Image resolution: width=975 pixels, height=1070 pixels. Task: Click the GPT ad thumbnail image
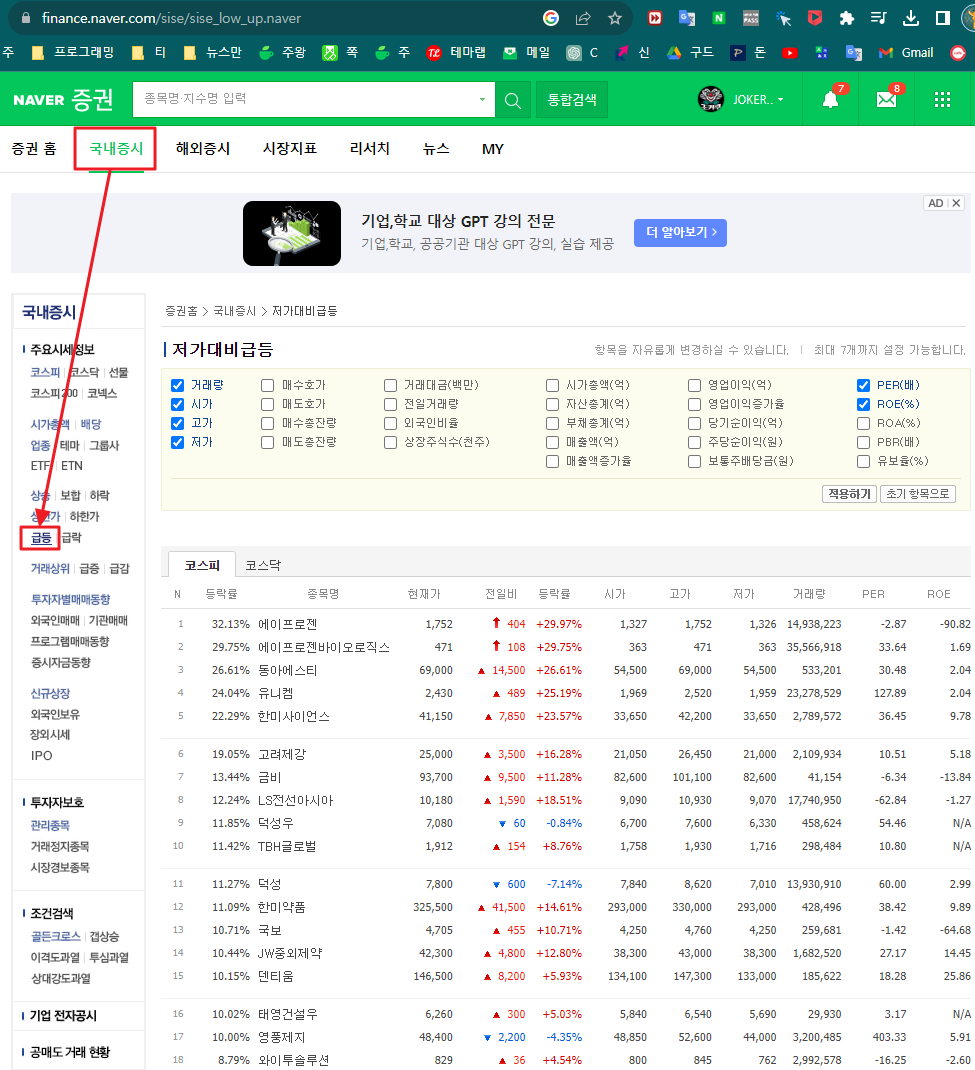292,233
